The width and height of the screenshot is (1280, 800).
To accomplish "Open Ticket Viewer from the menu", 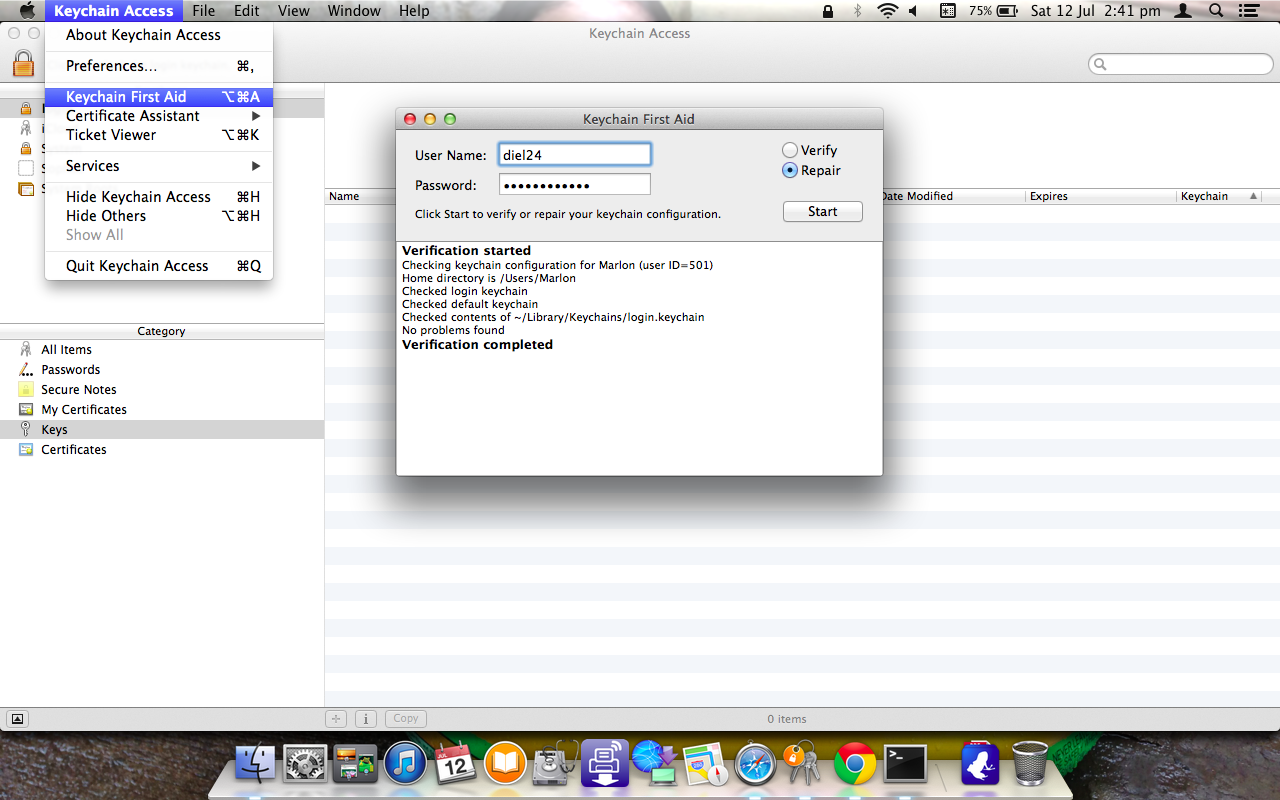I will click(x=159, y=135).
